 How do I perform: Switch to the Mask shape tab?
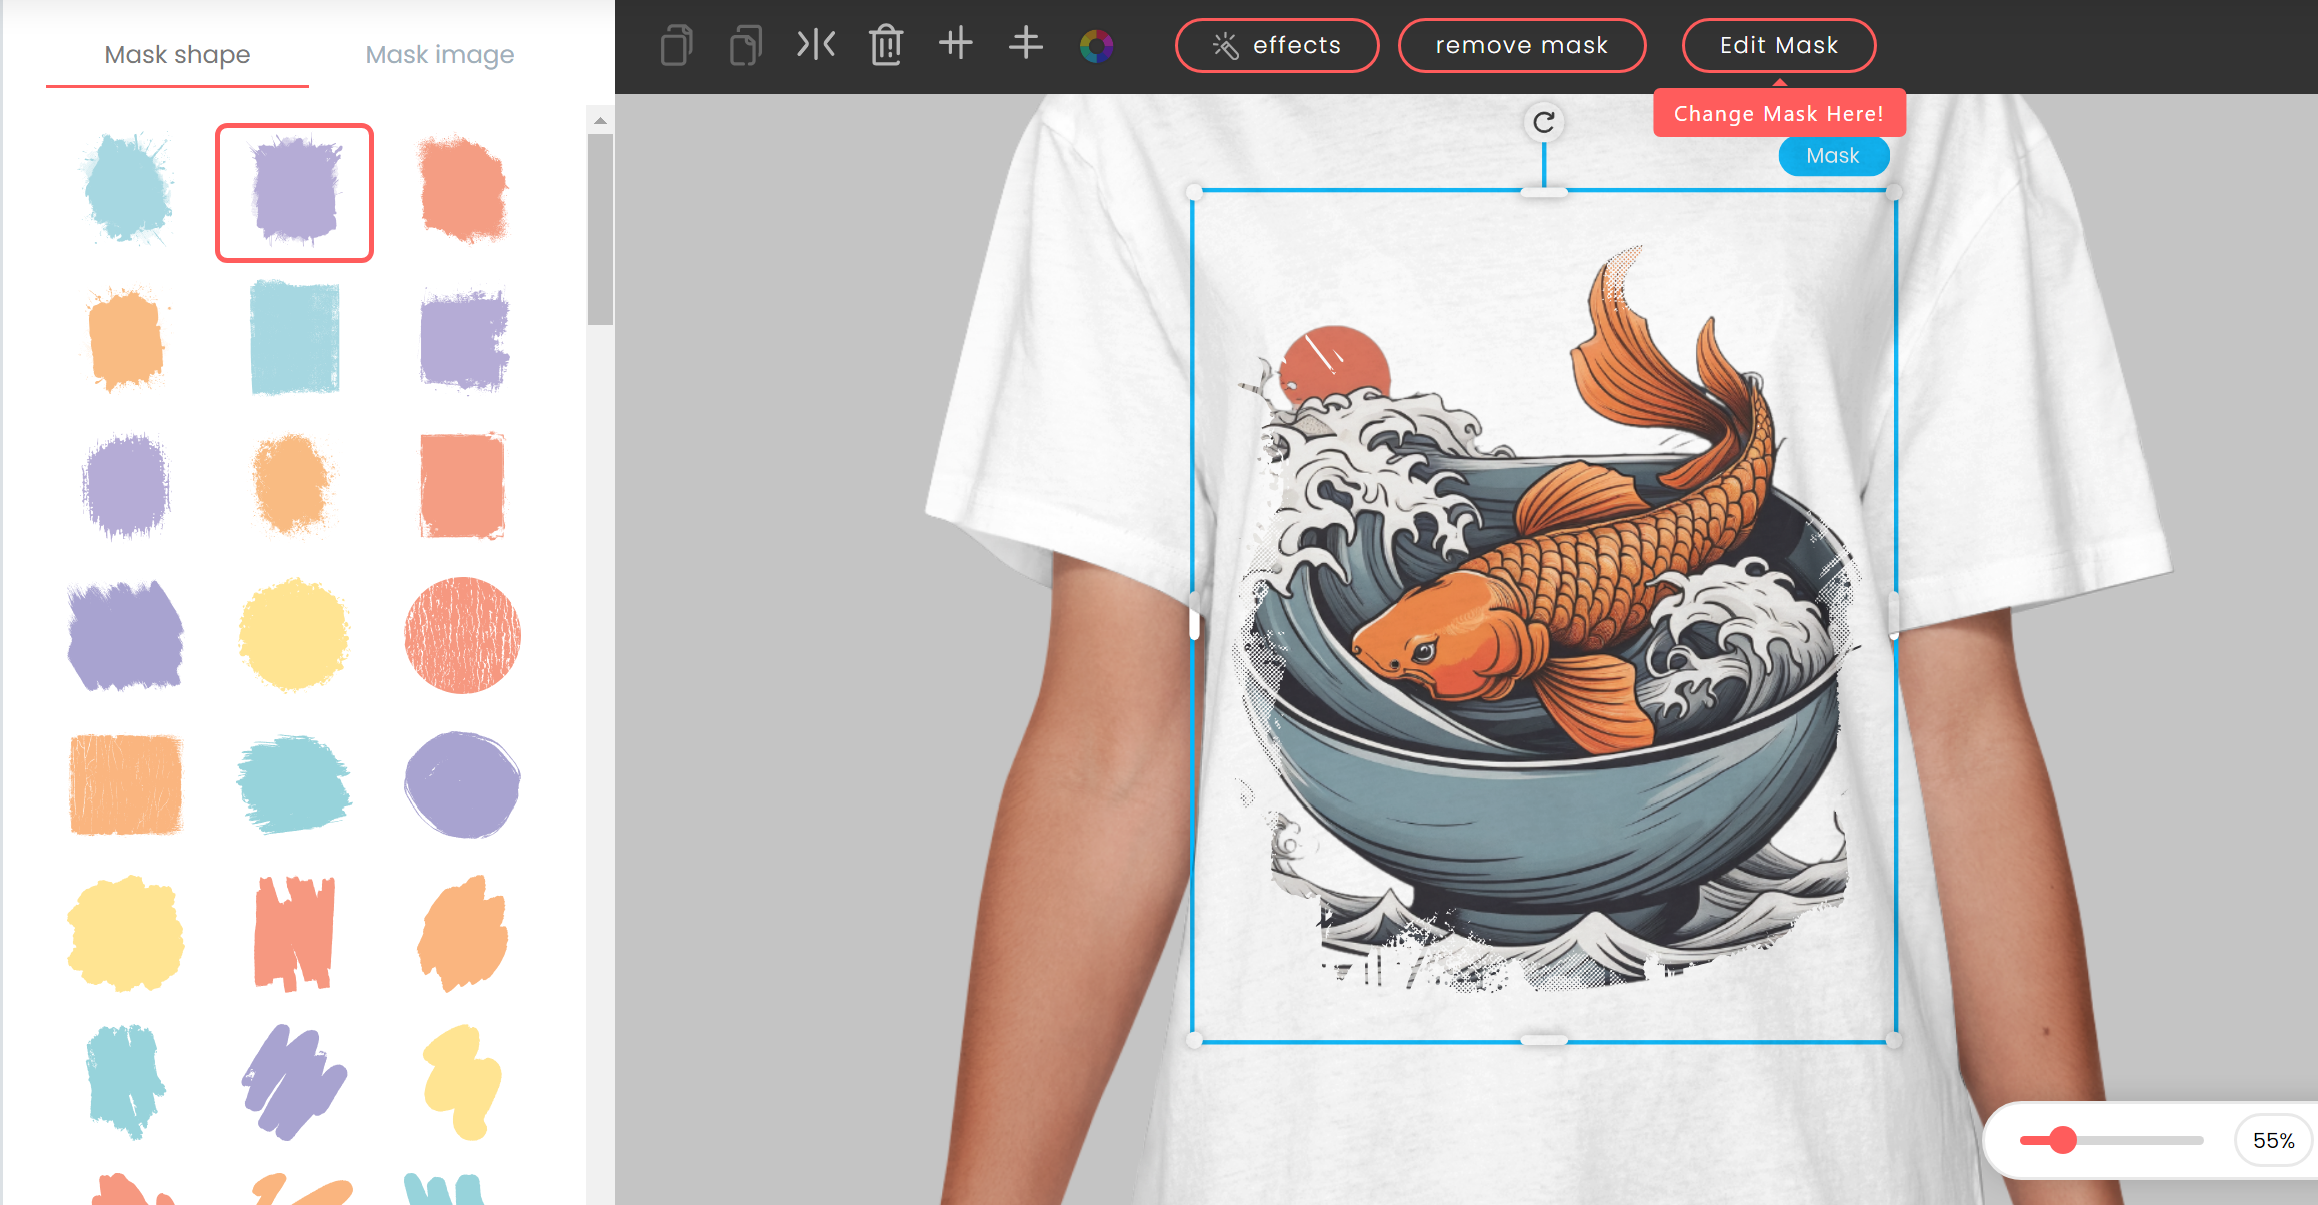[x=177, y=55]
